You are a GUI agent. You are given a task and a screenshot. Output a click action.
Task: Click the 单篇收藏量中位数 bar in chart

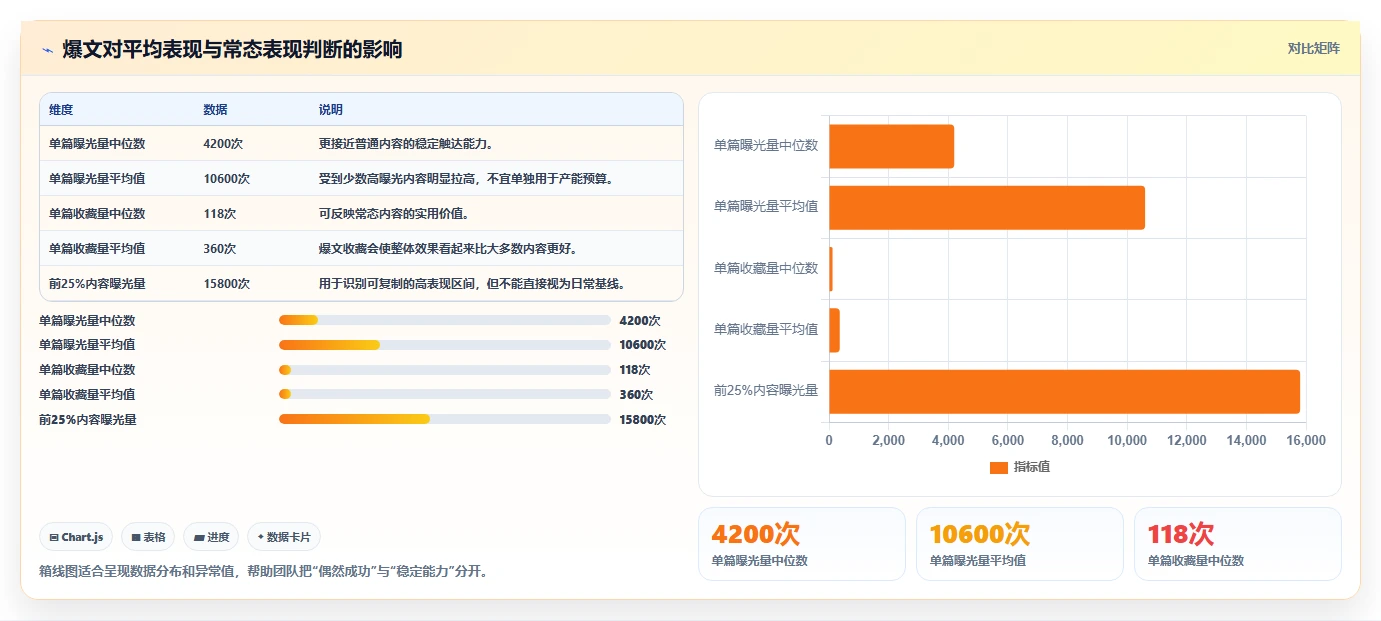(x=831, y=269)
